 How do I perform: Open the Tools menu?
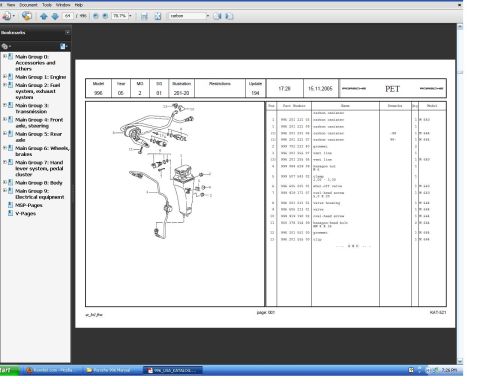(47, 5)
